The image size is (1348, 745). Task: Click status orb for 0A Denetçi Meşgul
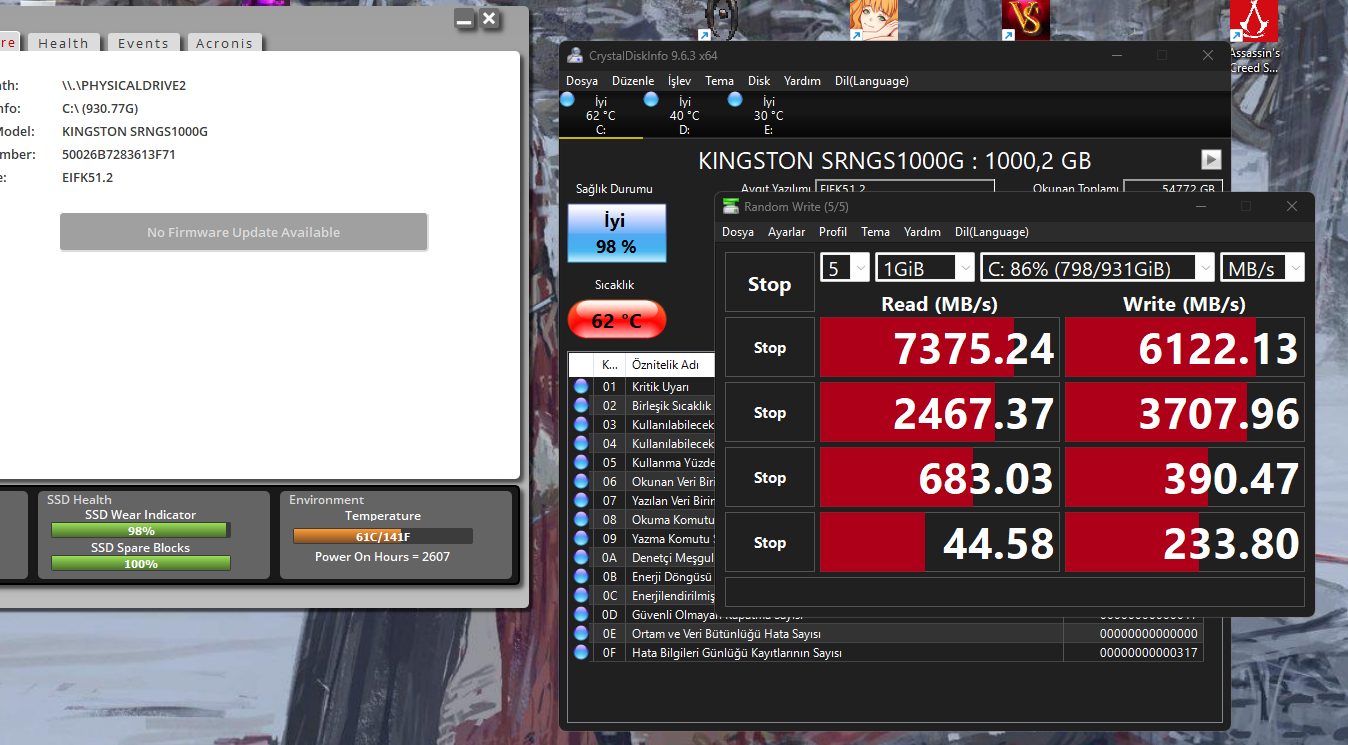[x=581, y=557]
